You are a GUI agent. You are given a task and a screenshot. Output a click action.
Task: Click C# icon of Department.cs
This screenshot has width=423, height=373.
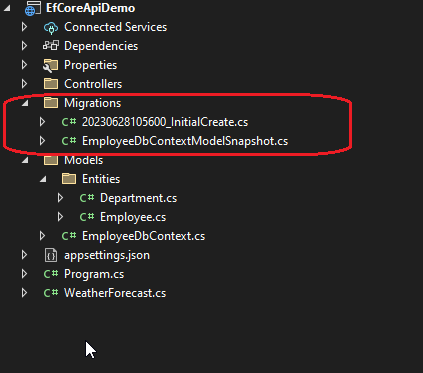tap(87, 198)
